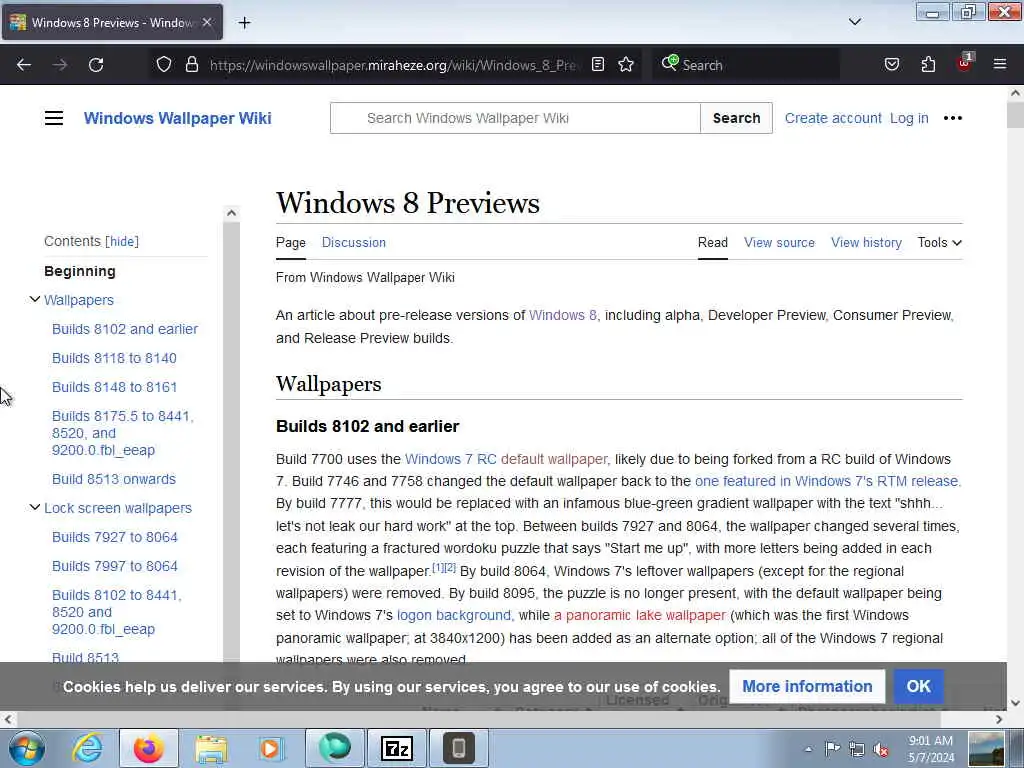Open View history tab
This screenshot has height=768, width=1024.
[x=866, y=242]
